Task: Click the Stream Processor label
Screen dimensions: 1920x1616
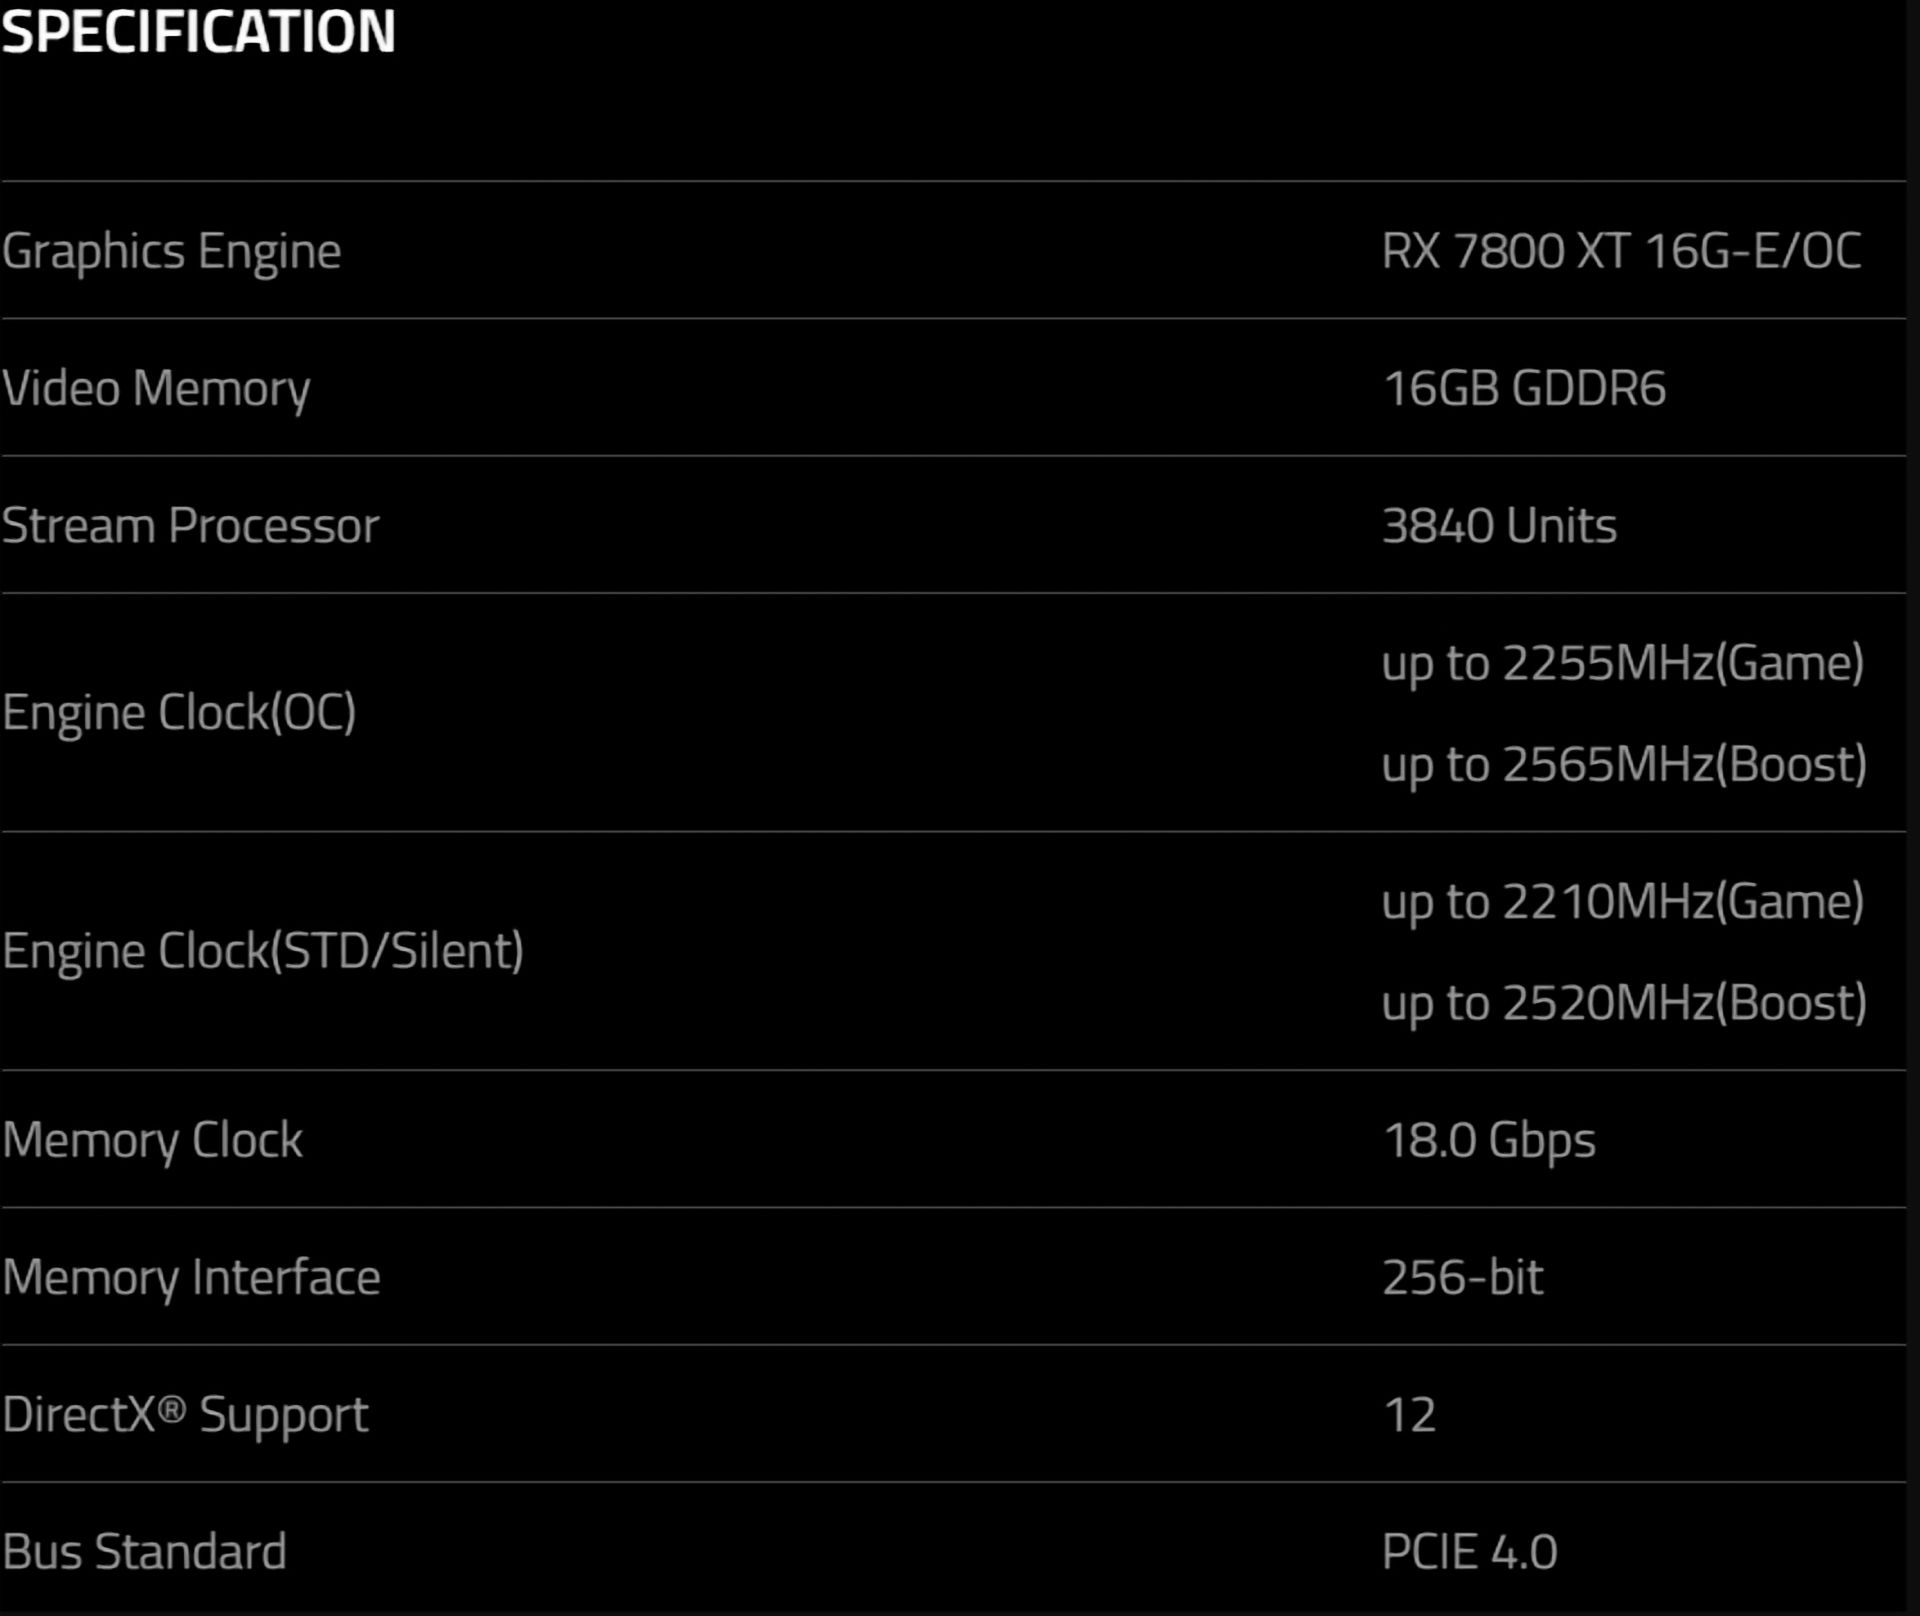Action: tap(190, 526)
